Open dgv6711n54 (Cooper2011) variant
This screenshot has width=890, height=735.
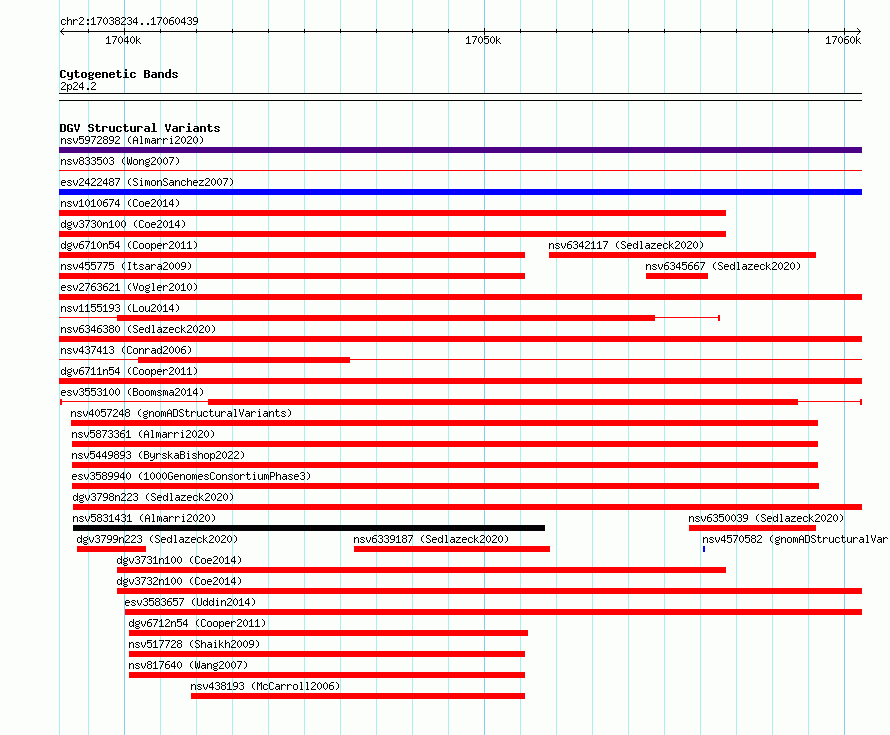(129, 371)
